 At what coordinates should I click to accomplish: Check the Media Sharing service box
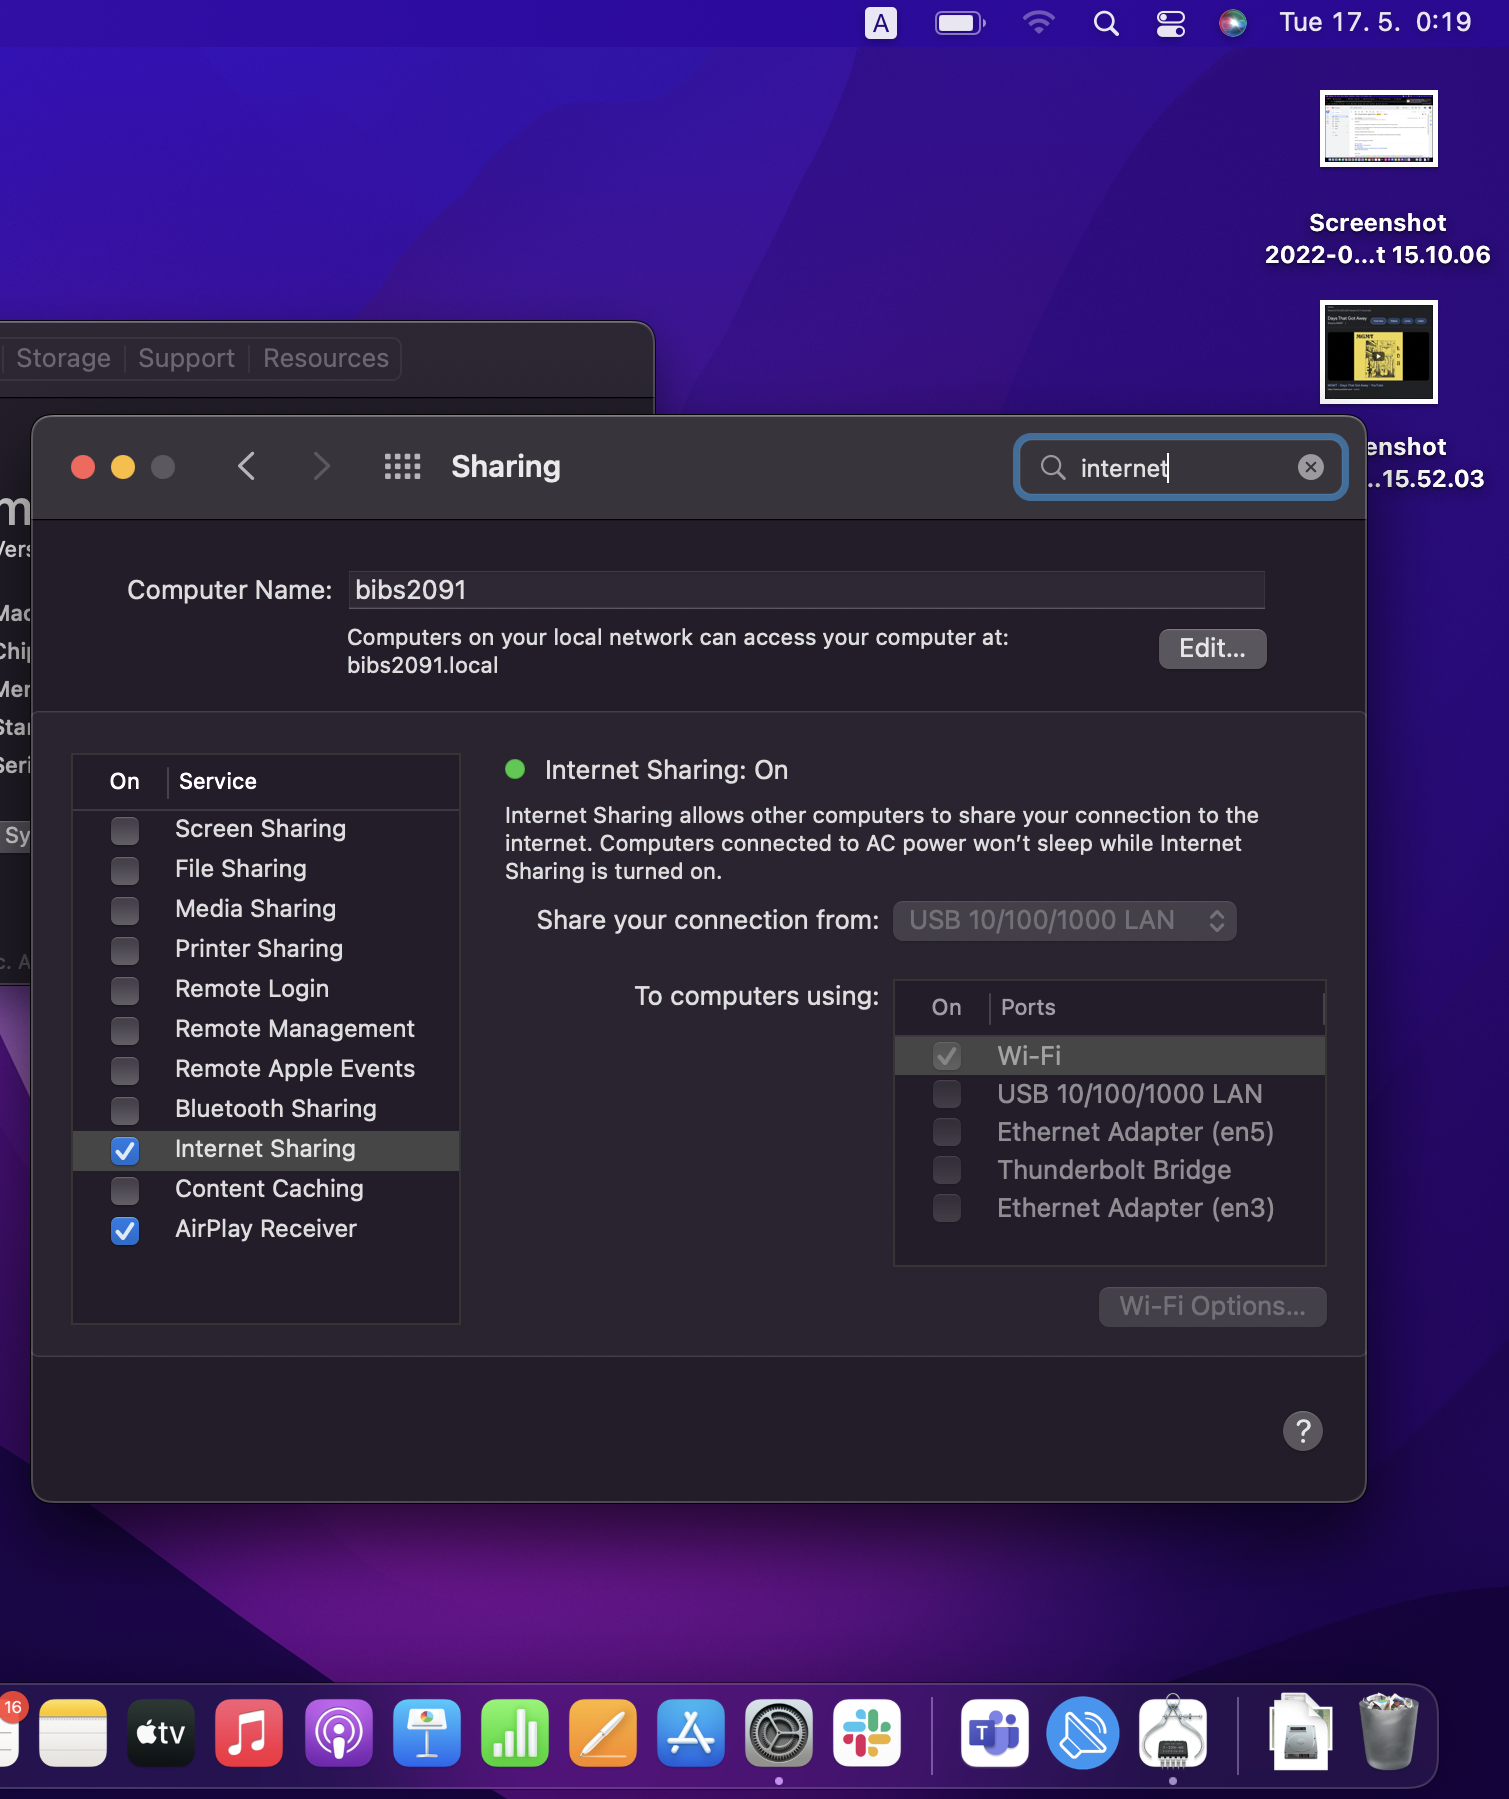pyautogui.click(x=125, y=910)
